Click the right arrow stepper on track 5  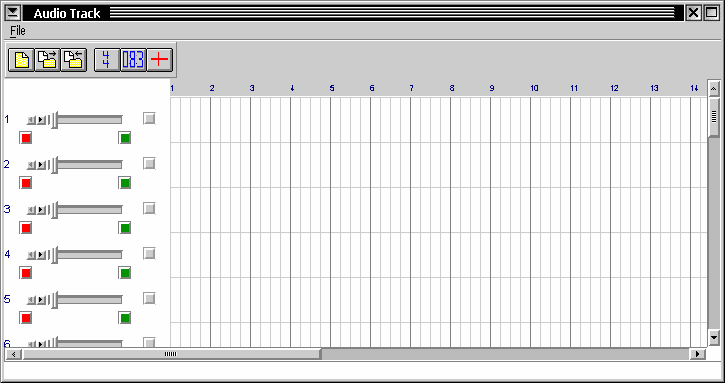41,300
